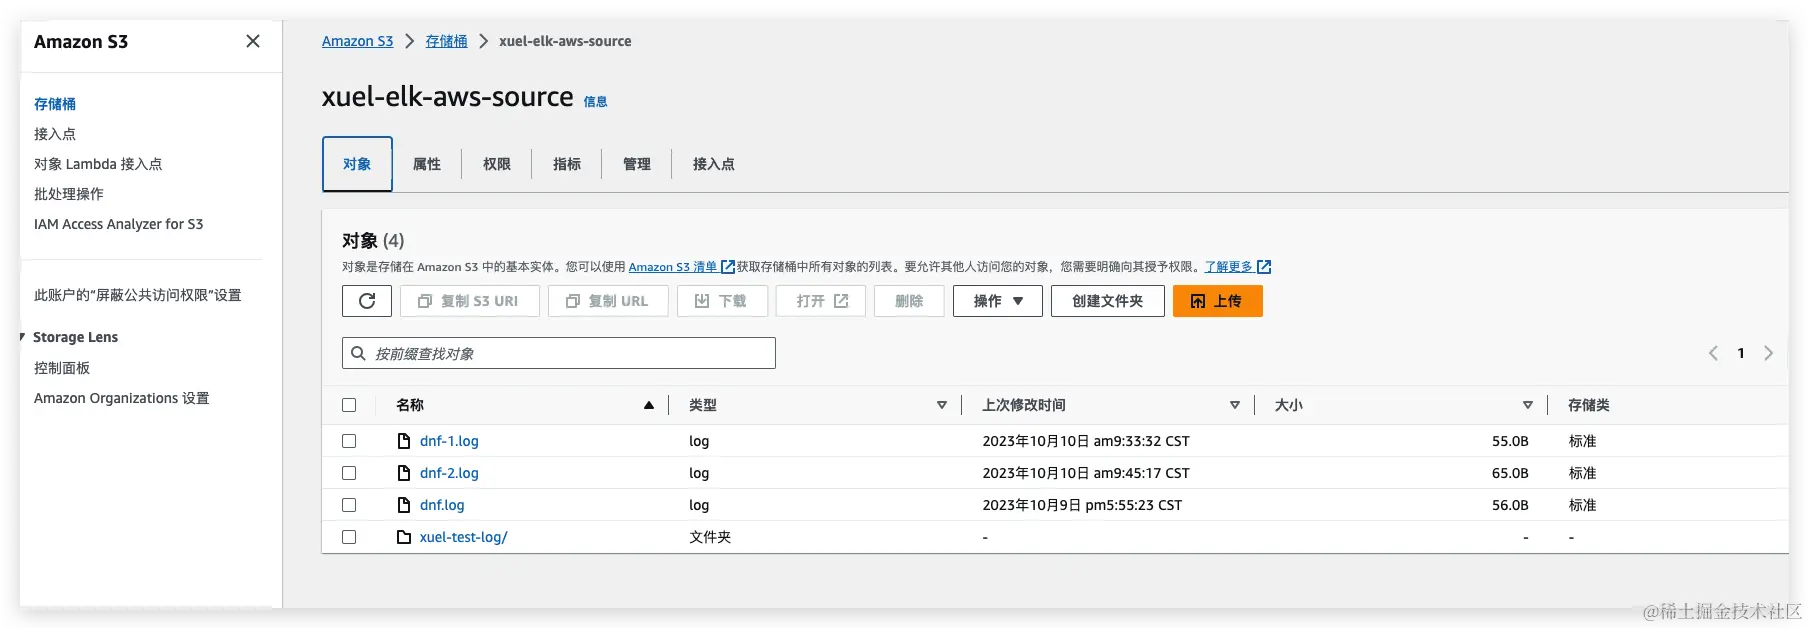Check the box for dnf-1.log
1809x628 pixels.
(349, 441)
